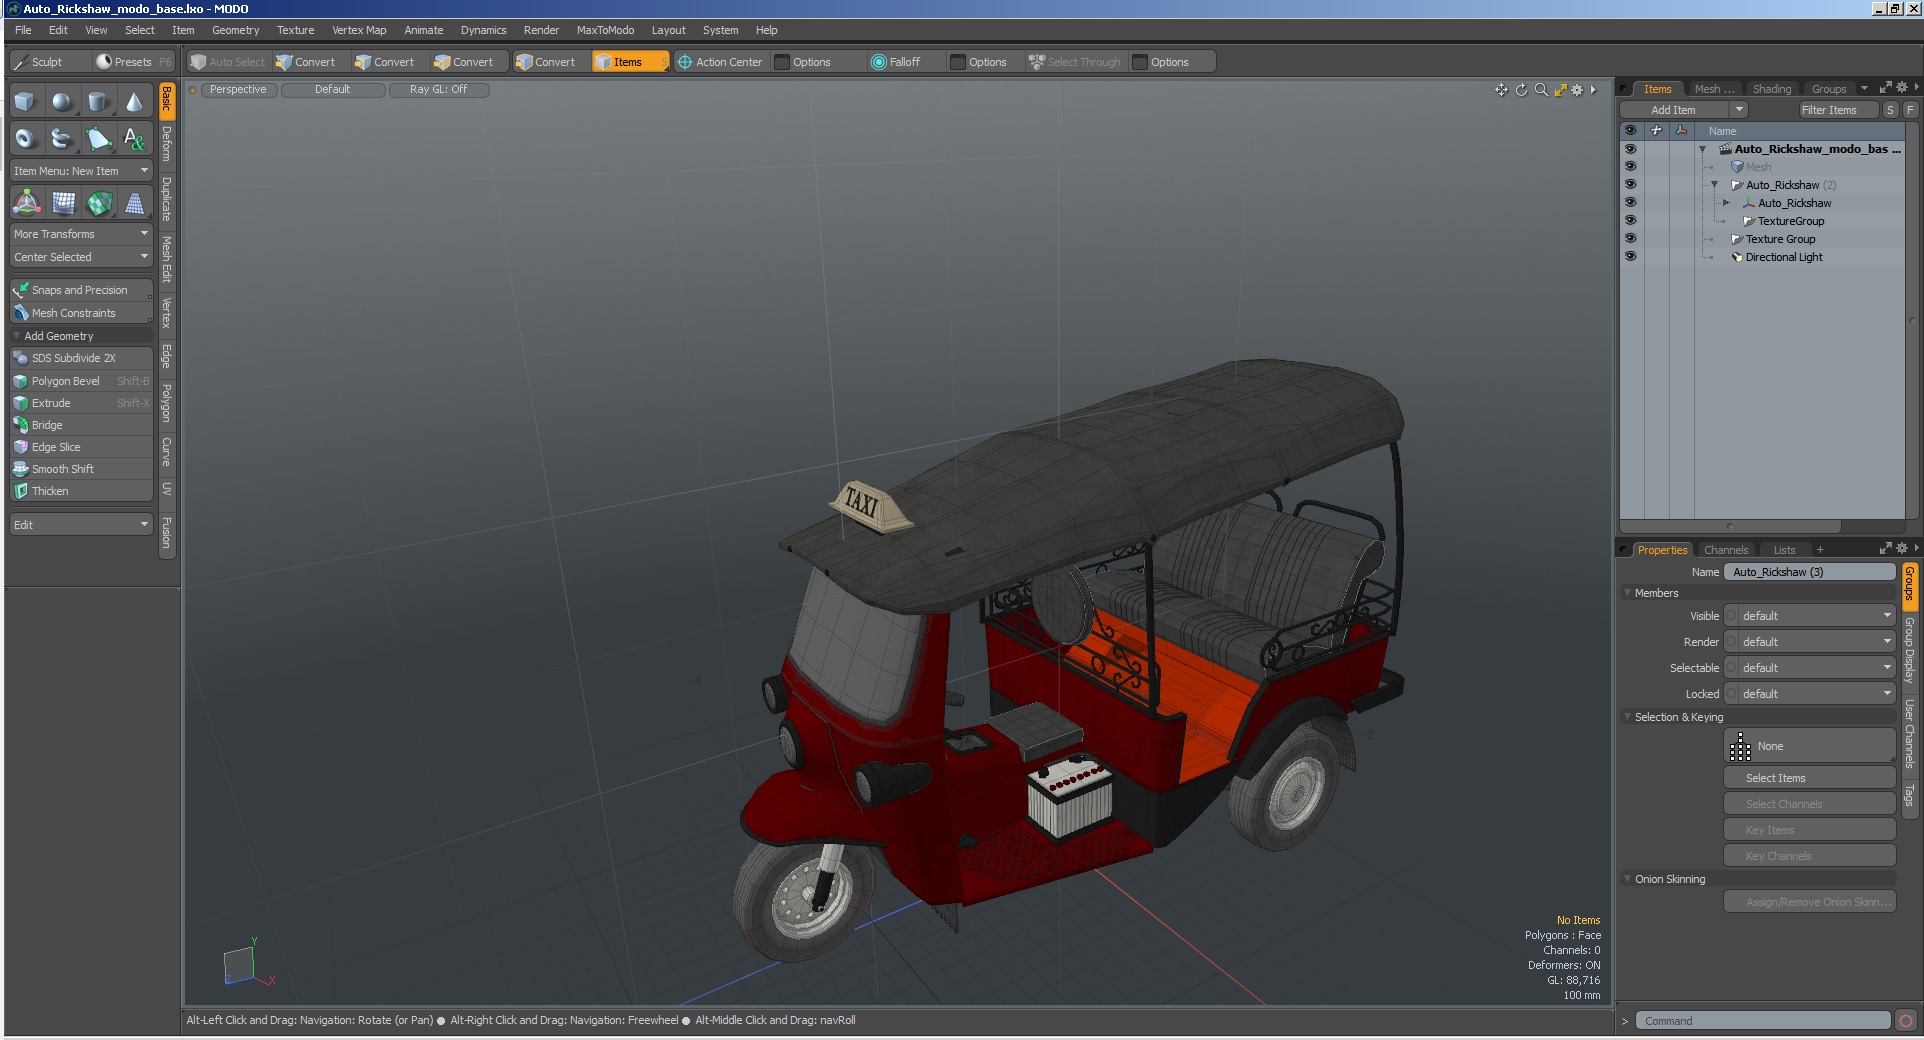Switch to the Deform vertical tab
This screenshot has width=1924, height=1040.
pyautogui.click(x=167, y=144)
